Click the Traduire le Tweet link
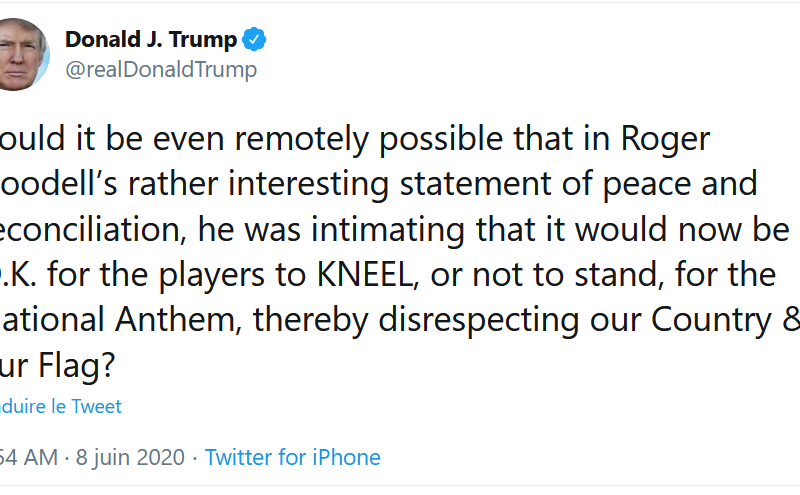 (x=60, y=406)
